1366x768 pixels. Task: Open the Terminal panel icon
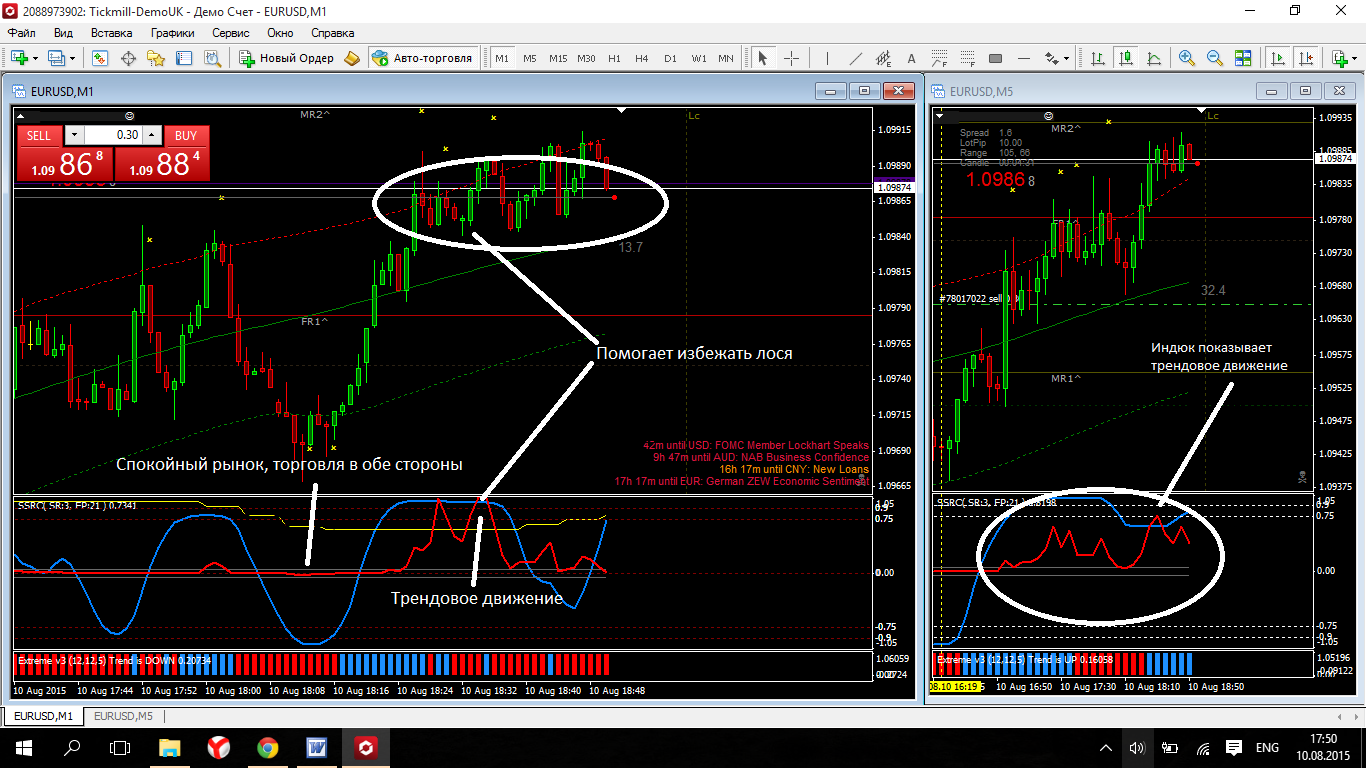click(184, 58)
